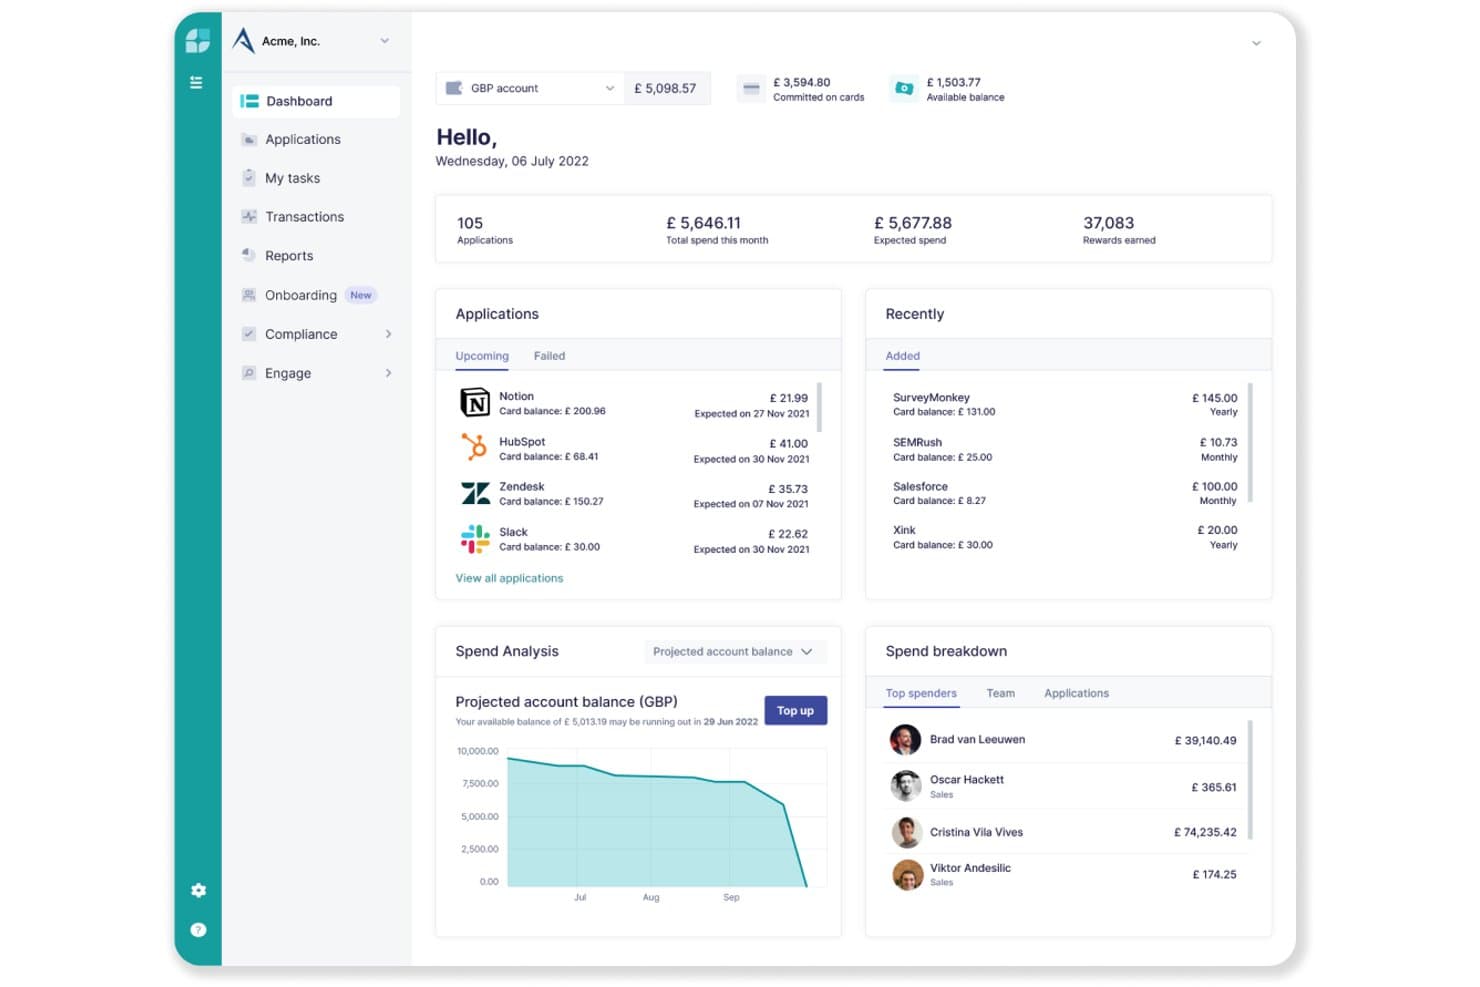The image size is (1480, 987).
Task: Click the Notion app icon
Action: [x=475, y=402]
